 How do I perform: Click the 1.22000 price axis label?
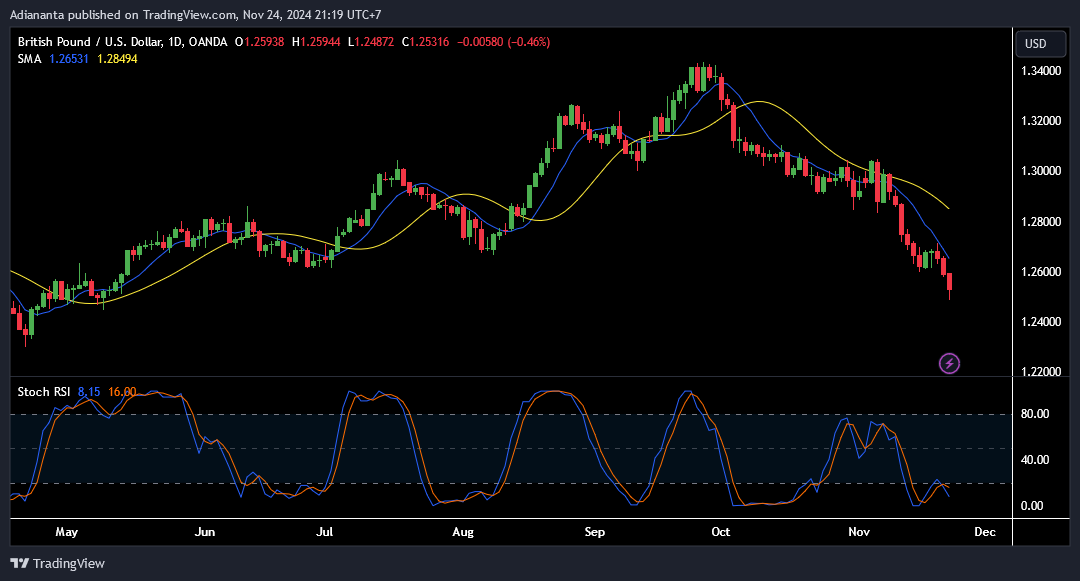[1041, 372]
